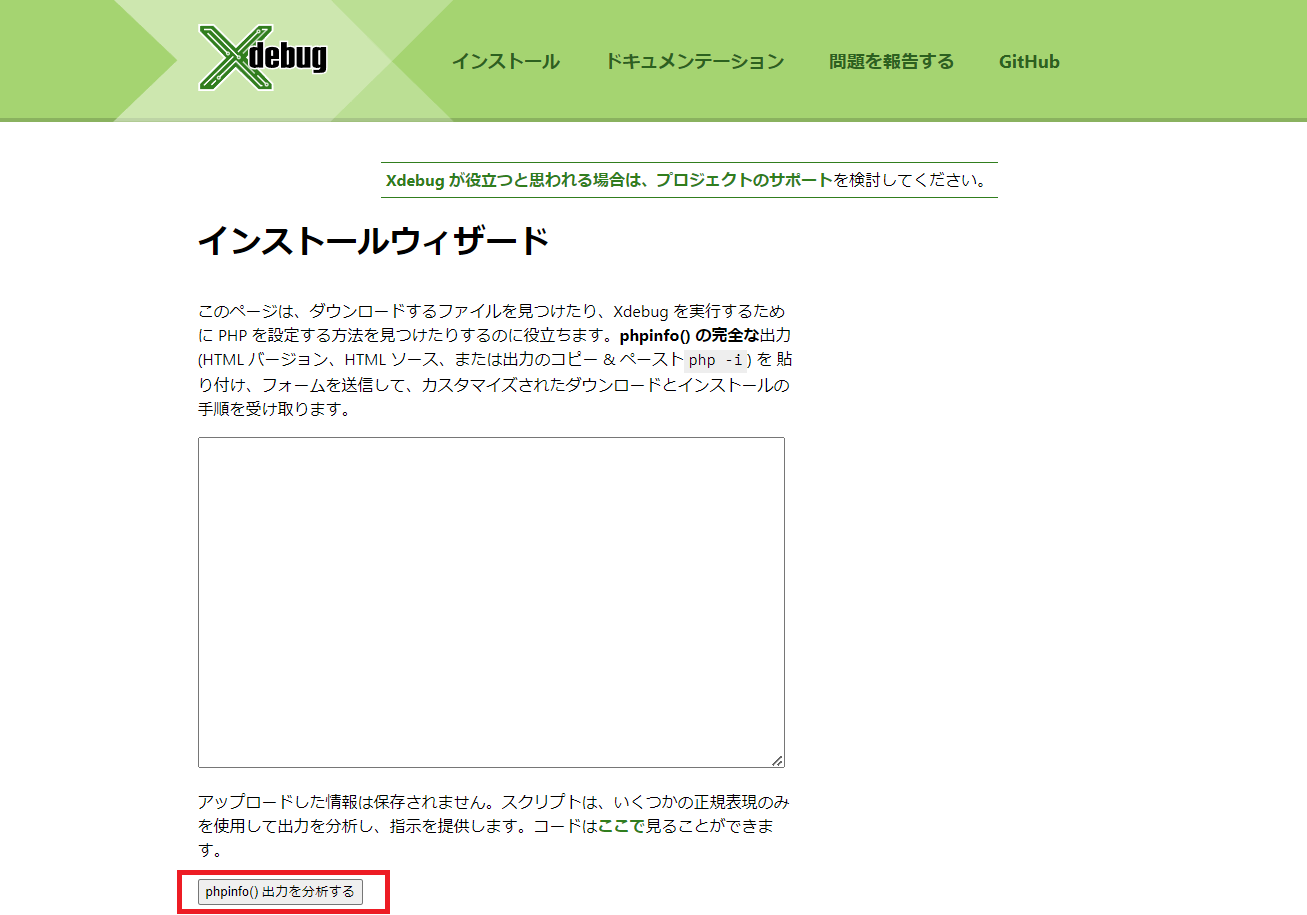1307x915 pixels.
Task: Click the phpinfo() 出力を分析する button
Action: click(x=280, y=892)
